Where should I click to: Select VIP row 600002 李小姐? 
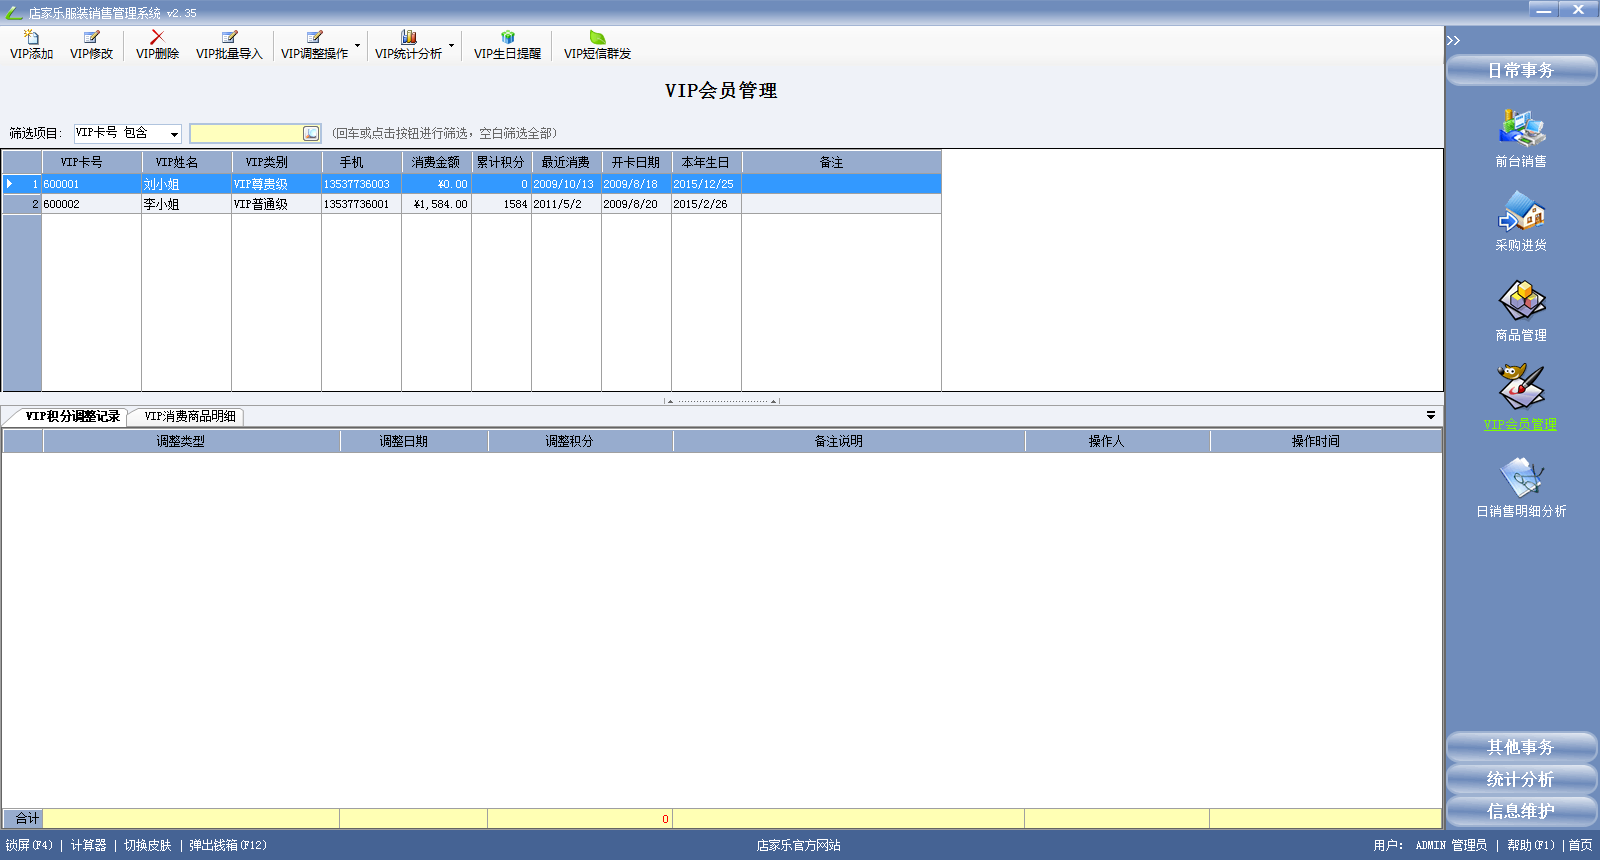472,204
